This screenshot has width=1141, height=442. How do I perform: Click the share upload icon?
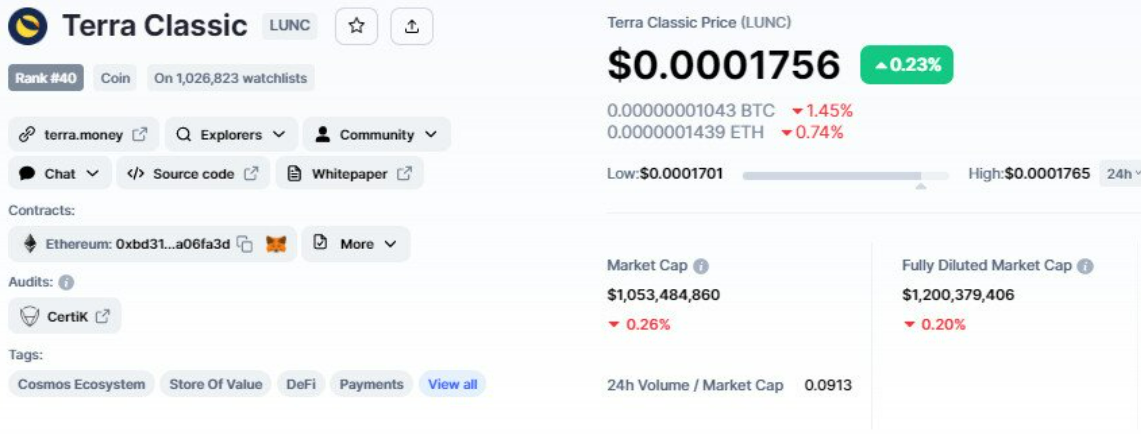click(412, 26)
